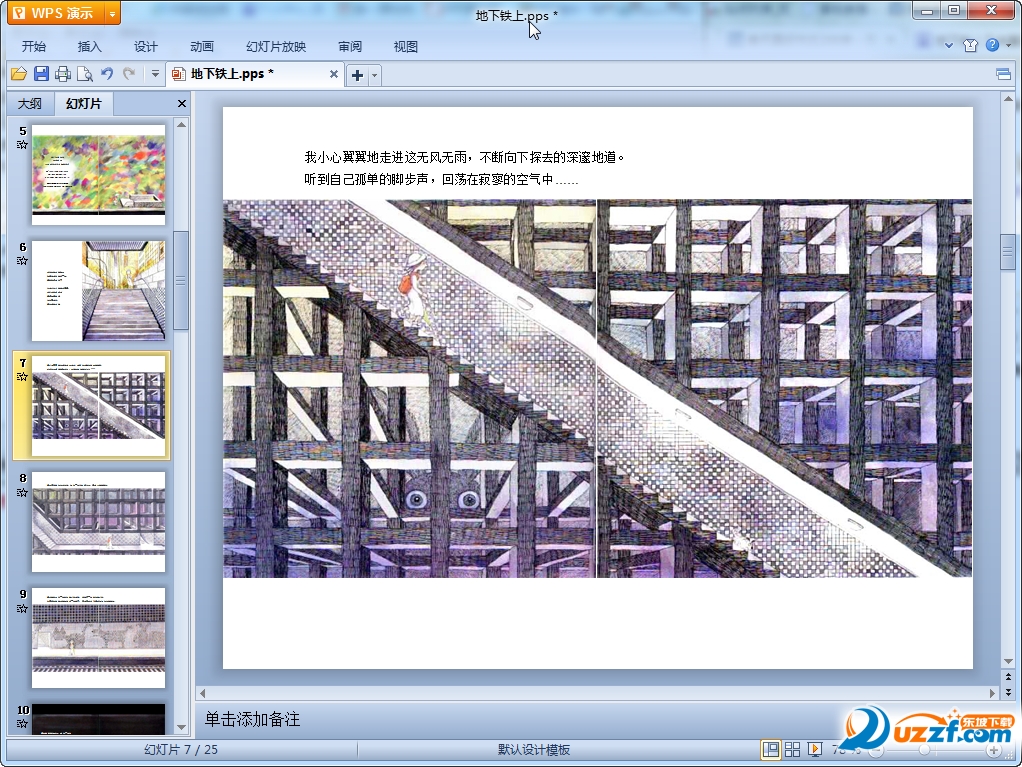Redo the last undone action
This screenshot has height=767, width=1022.
[129, 74]
